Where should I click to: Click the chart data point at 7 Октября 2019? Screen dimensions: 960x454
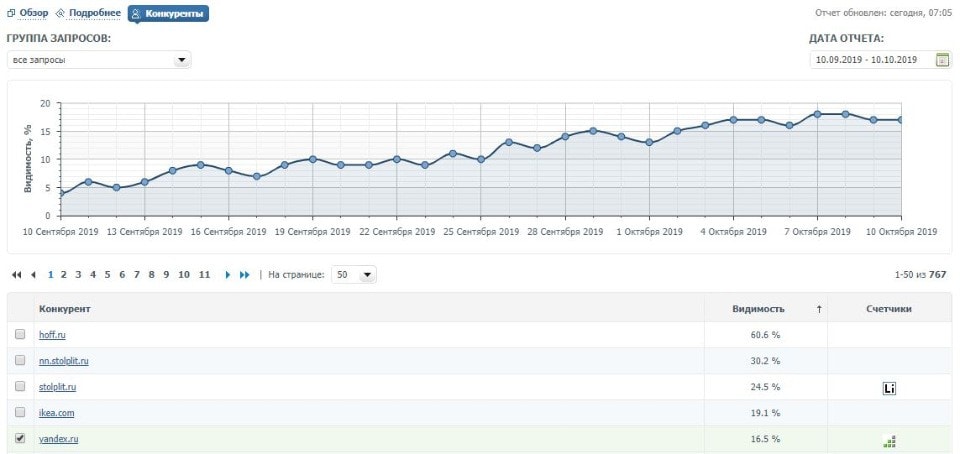817,114
